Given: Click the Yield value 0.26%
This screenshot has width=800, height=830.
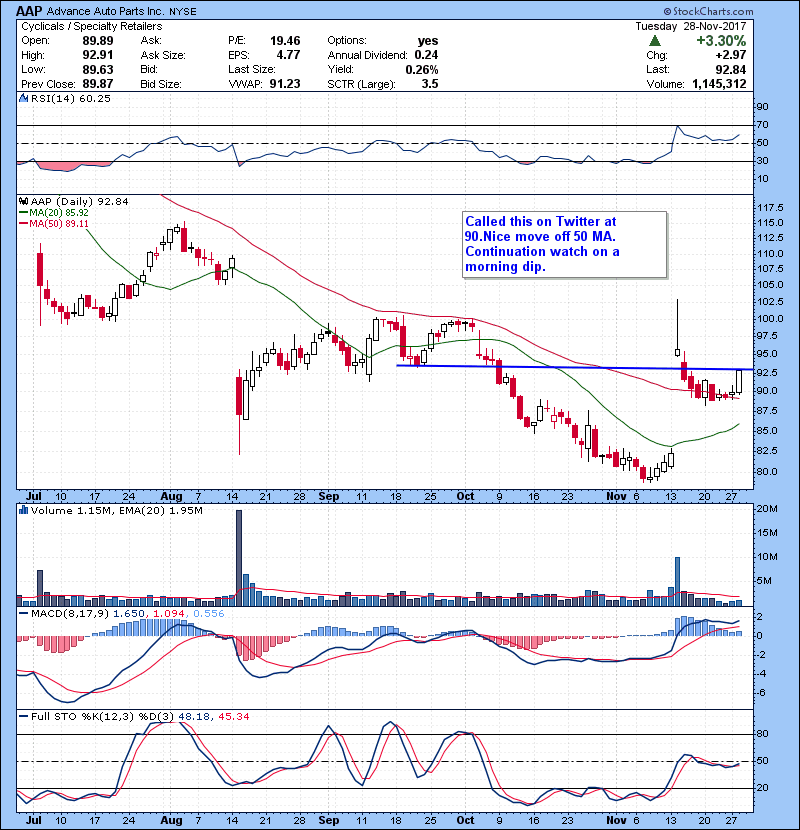Looking at the screenshot, I should tap(422, 69).
